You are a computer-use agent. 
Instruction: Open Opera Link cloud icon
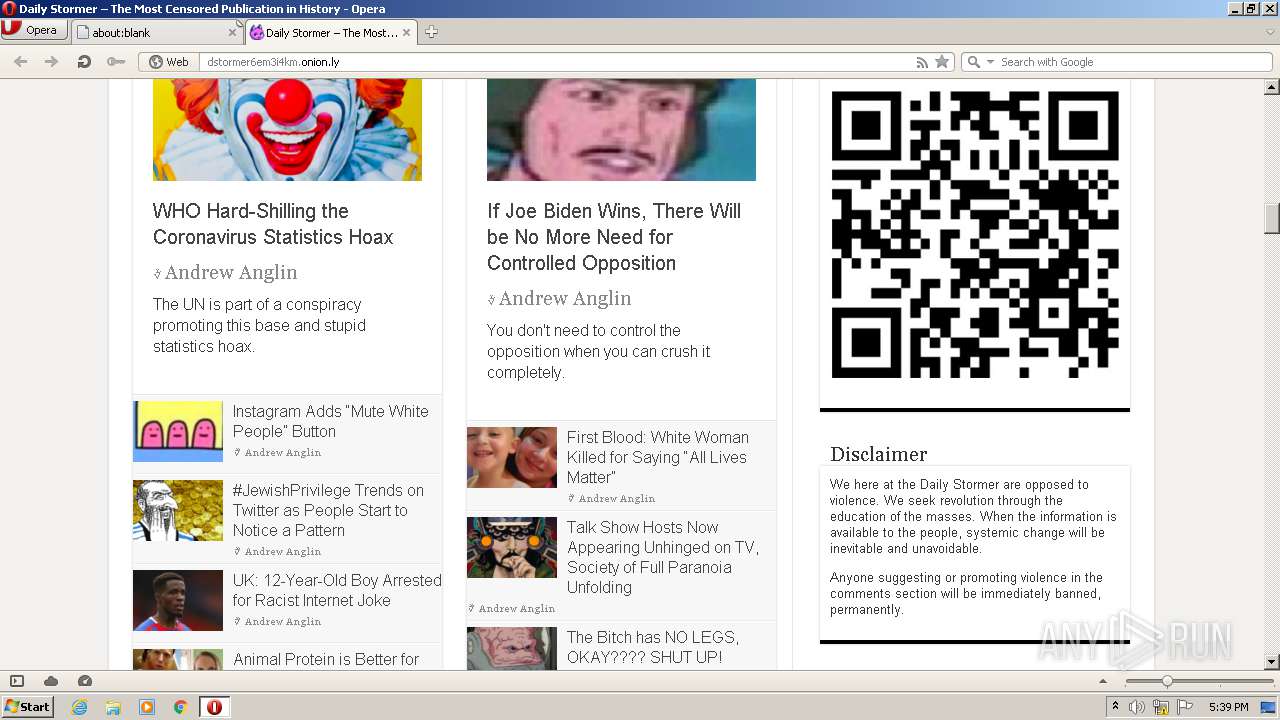51,681
